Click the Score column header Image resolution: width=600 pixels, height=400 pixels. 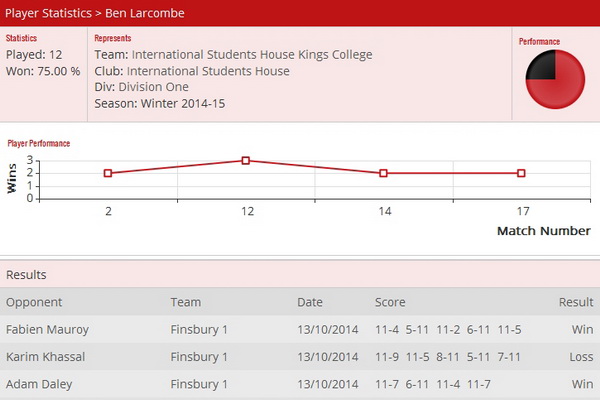pos(390,302)
